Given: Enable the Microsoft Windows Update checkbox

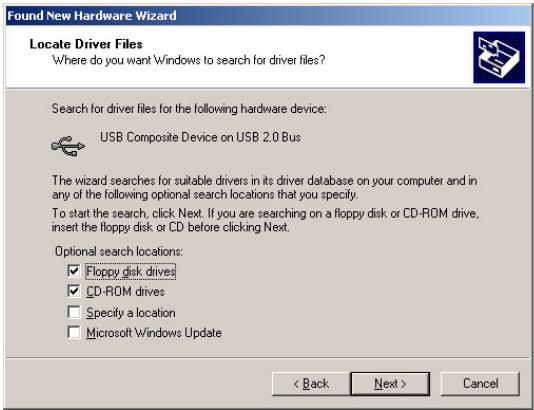Looking at the screenshot, I should [x=74, y=332].
